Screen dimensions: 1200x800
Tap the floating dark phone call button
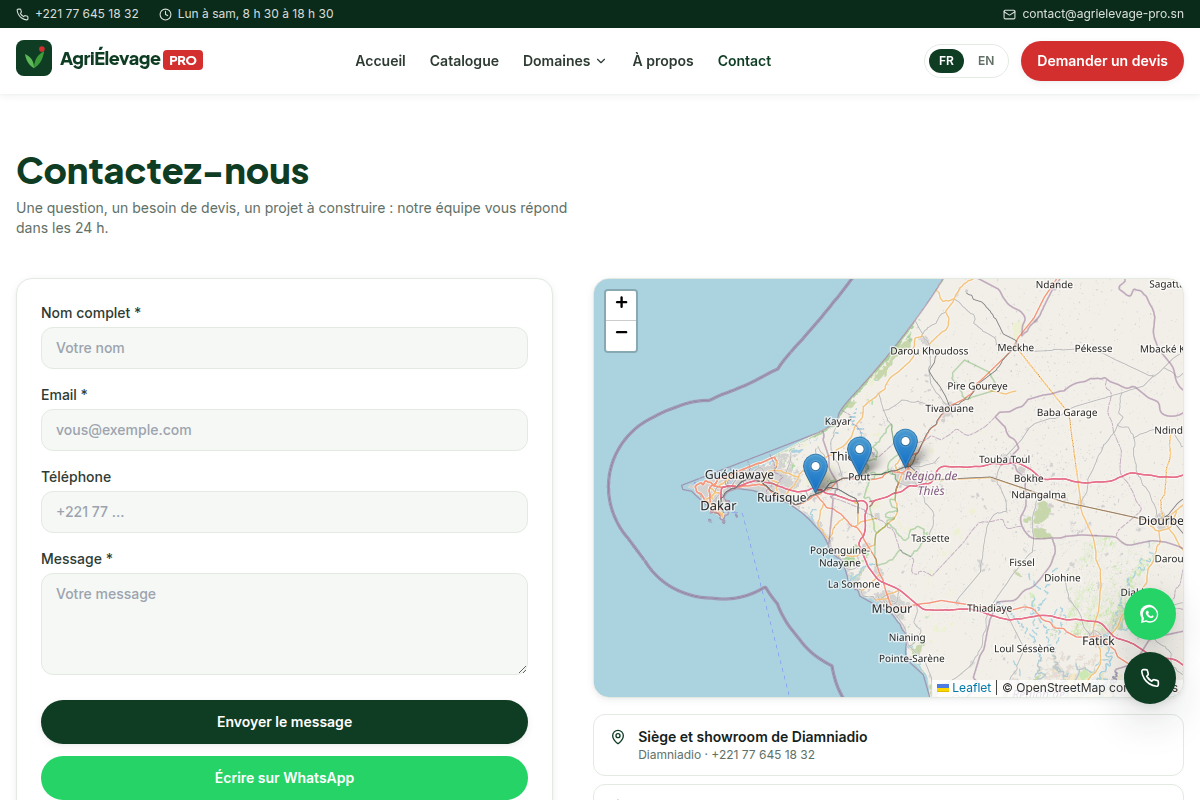pyautogui.click(x=1150, y=678)
